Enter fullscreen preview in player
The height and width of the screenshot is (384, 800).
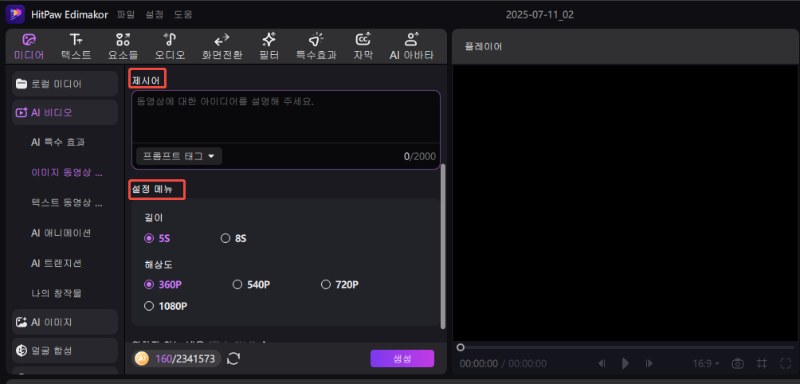coord(785,364)
